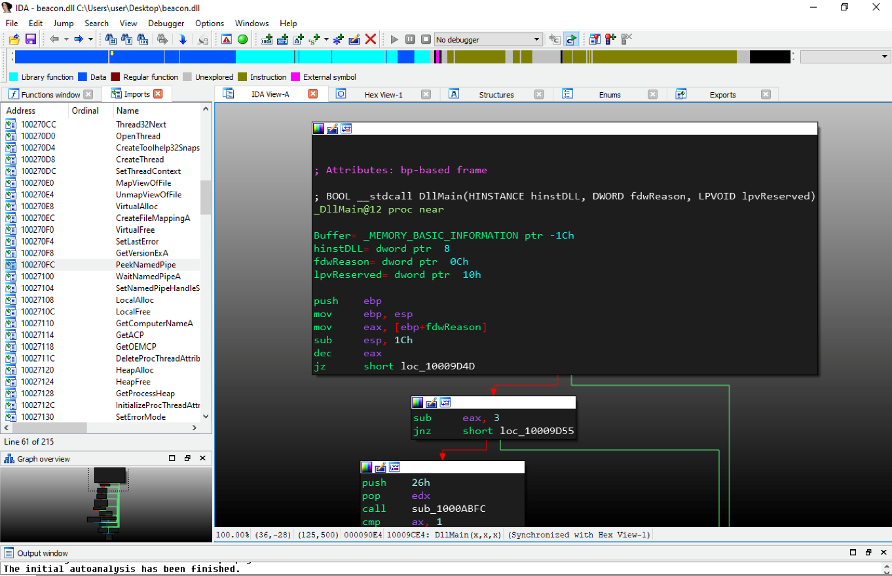The height and width of the screenshot is (576, 892).
Task: Sort imports by the Name column header
Action: point(127,111)
